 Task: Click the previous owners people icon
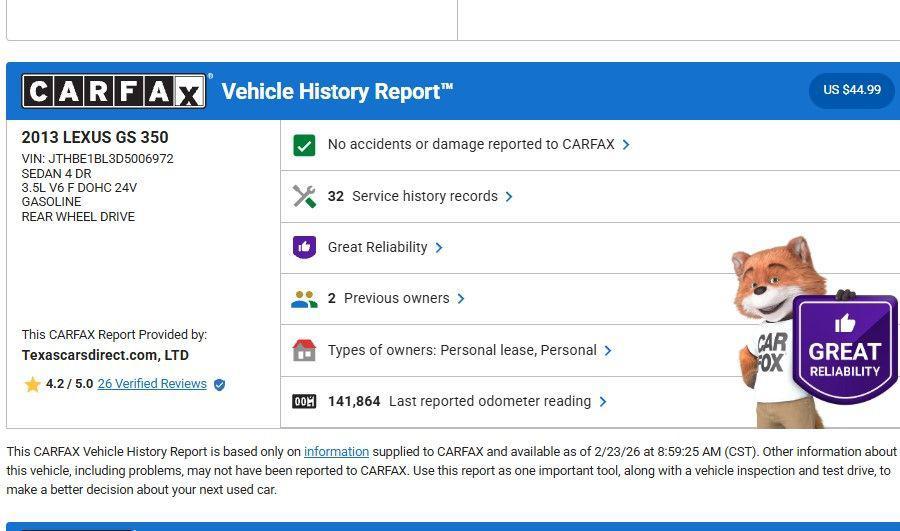[x=304, y=299]
